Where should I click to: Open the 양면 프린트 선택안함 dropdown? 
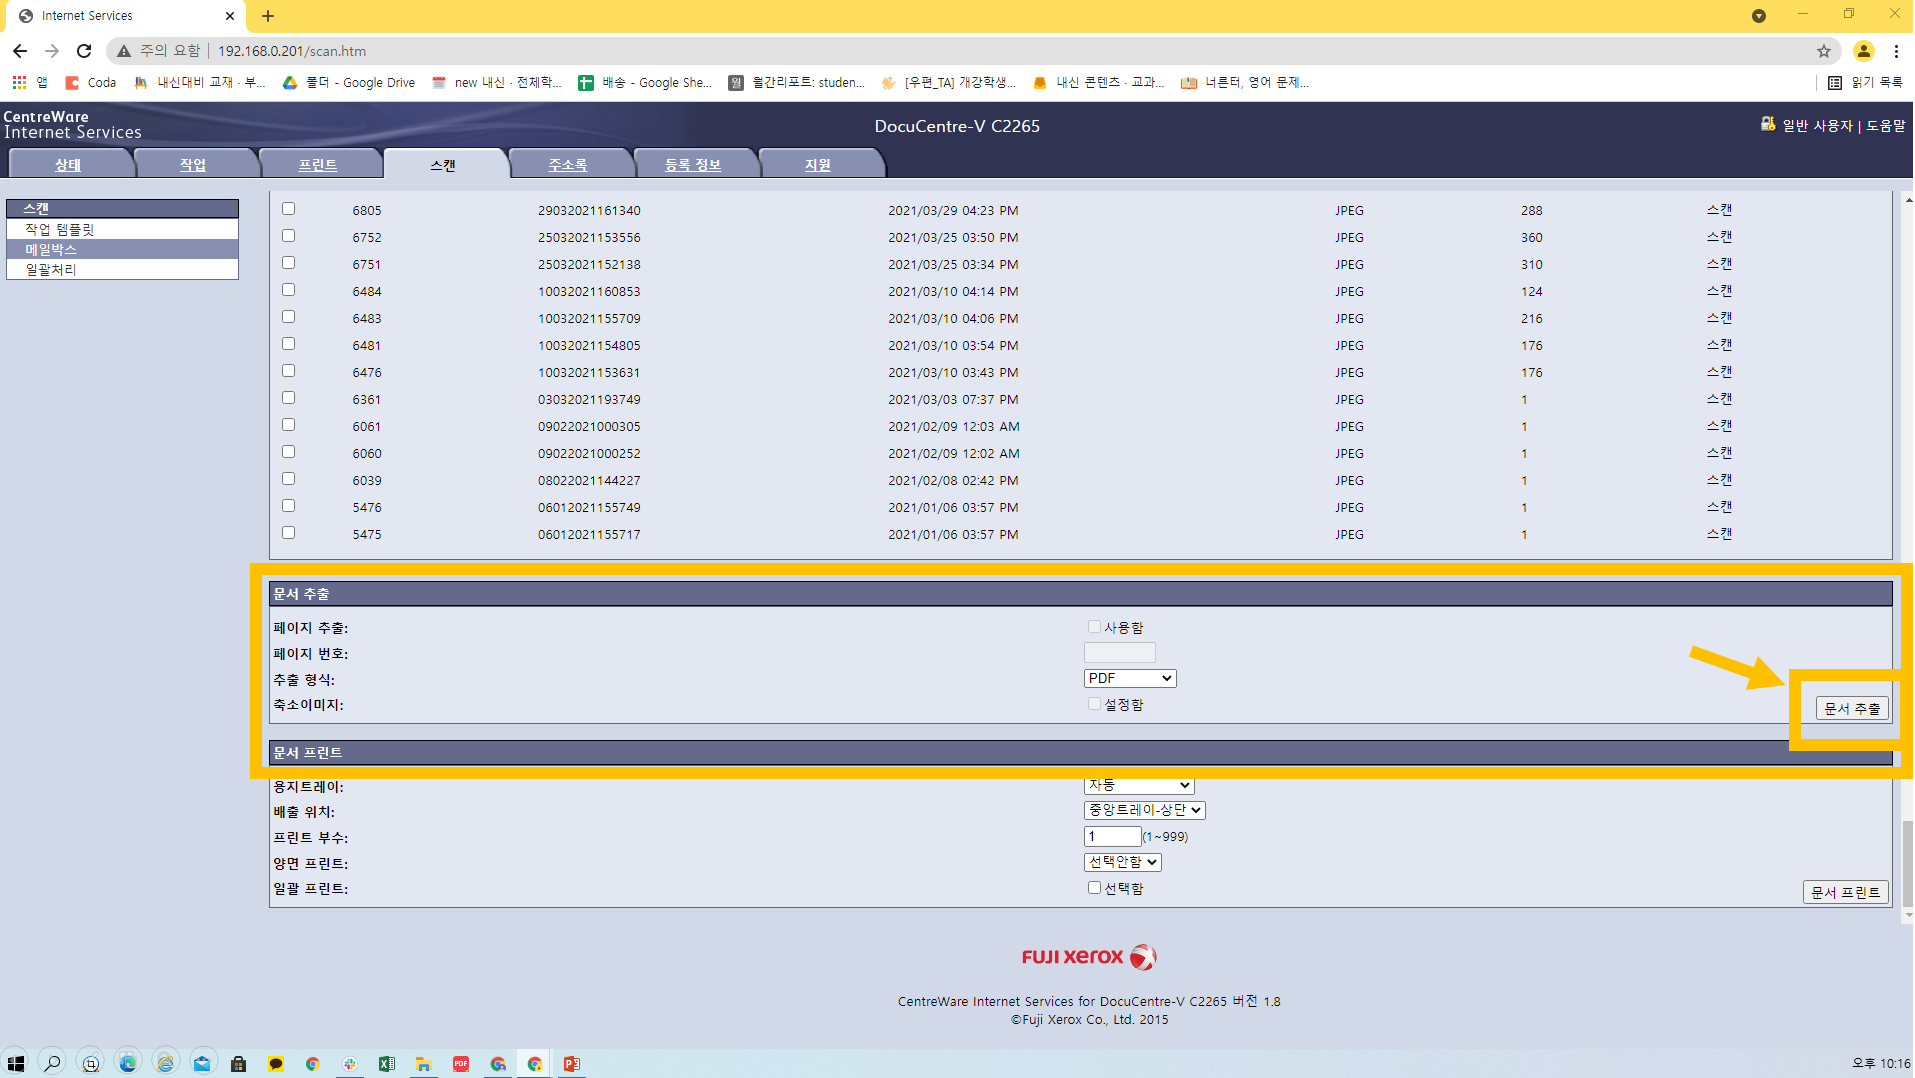pyautogui.click(x=1122, y=862)
